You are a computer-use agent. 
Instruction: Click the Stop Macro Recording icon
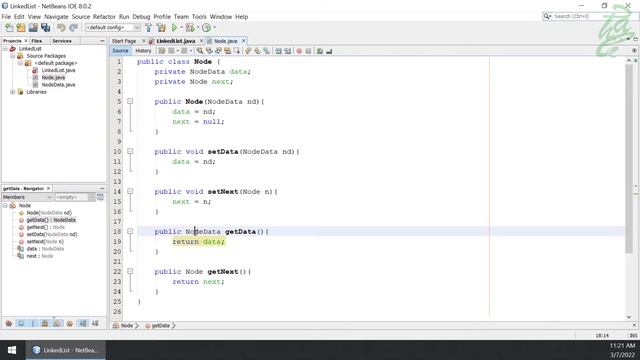click(309, 51)
